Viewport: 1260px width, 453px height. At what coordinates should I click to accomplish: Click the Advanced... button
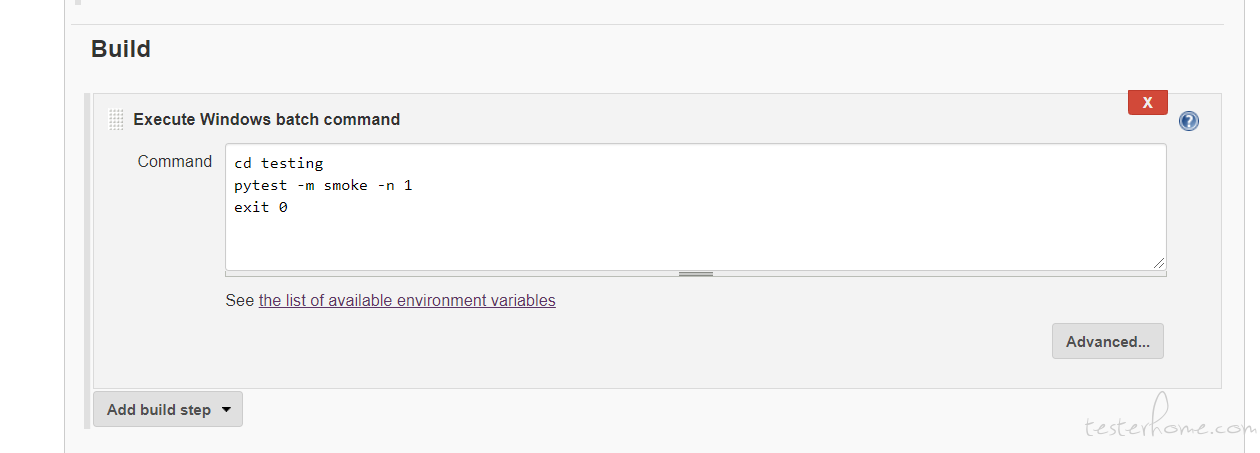[1108, 341]
